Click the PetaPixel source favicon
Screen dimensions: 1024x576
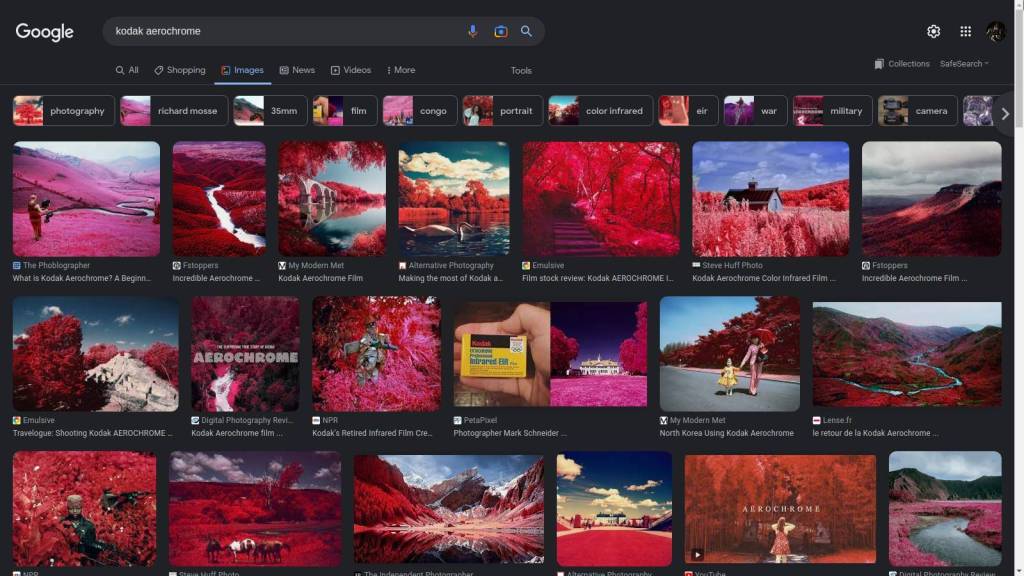pos(457,420)
